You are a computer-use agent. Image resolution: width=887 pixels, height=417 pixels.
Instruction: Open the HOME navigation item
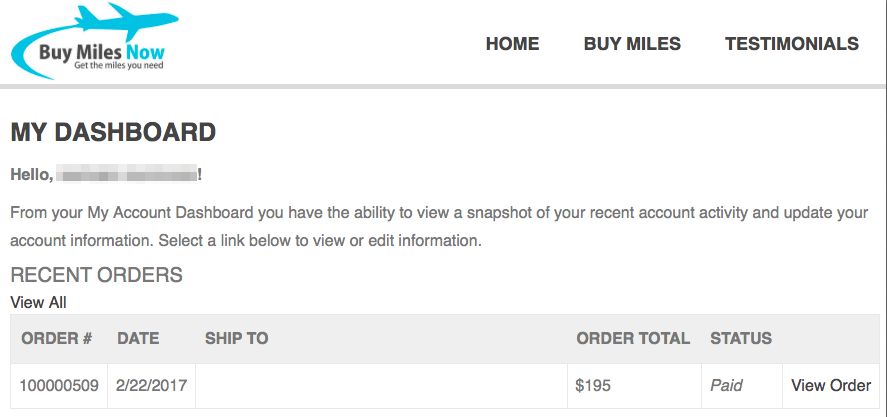513,44
